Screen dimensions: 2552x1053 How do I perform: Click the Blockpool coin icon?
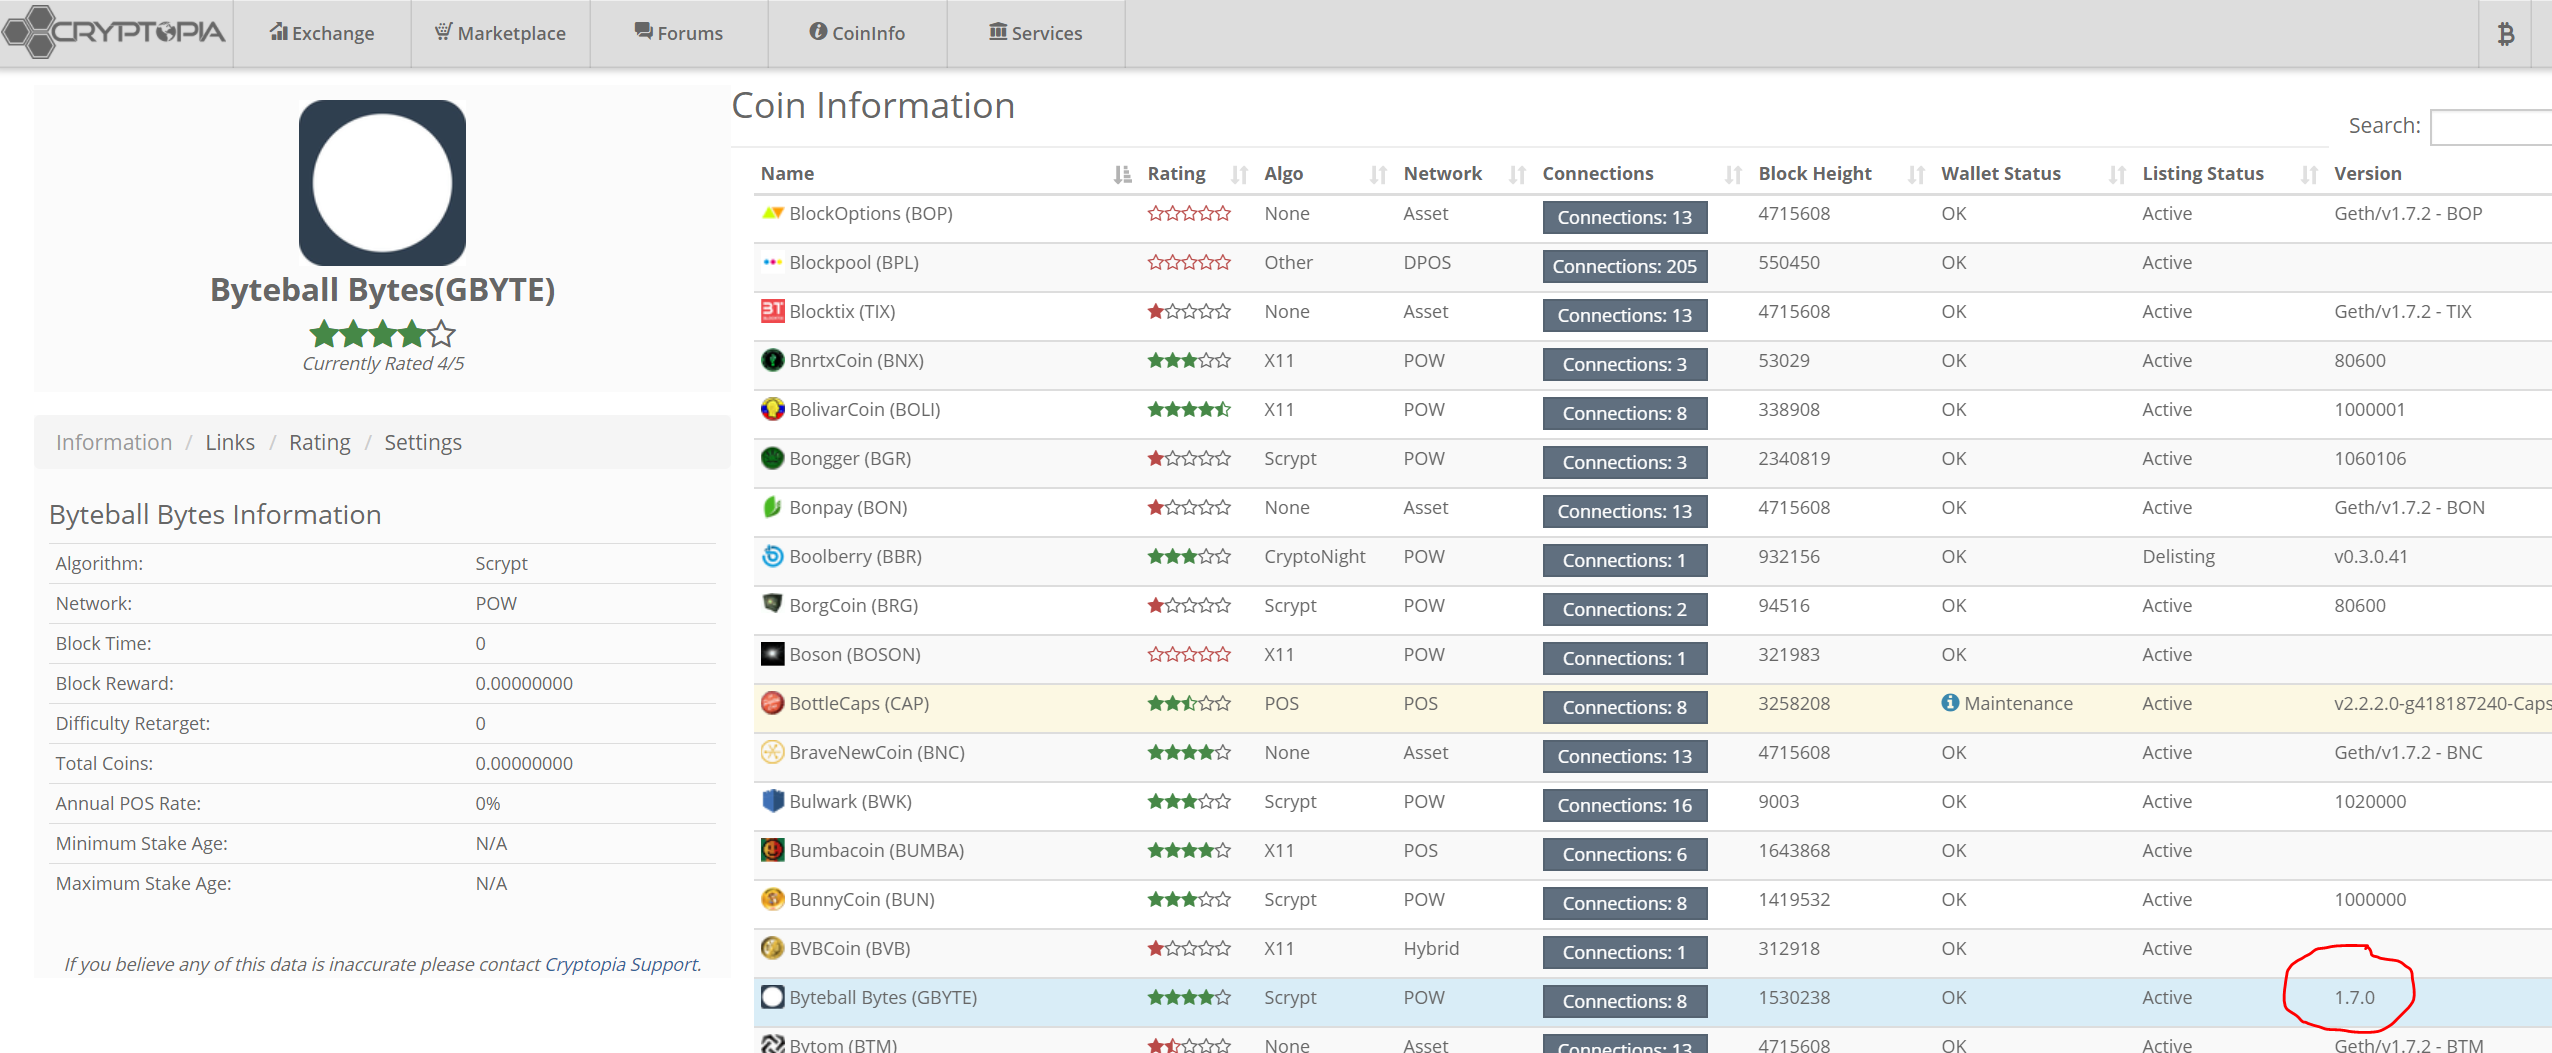[x=772, y=262]
